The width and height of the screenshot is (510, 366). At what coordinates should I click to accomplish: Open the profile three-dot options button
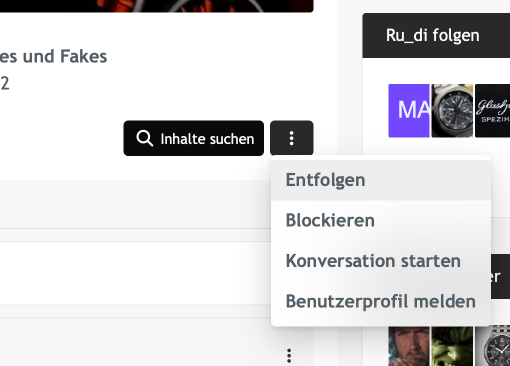(292, 138)
